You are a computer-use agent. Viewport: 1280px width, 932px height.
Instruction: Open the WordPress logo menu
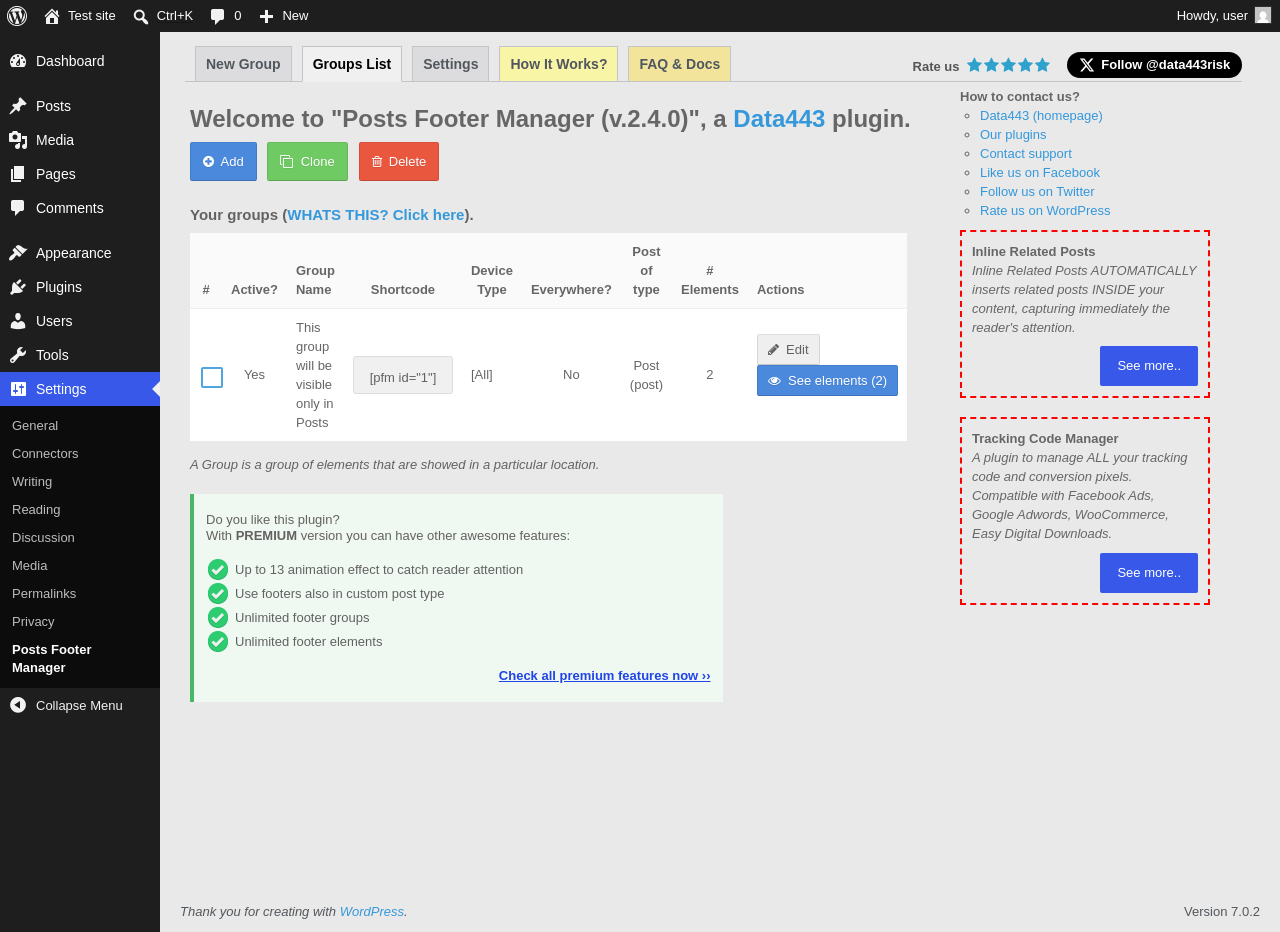(17, 16)
